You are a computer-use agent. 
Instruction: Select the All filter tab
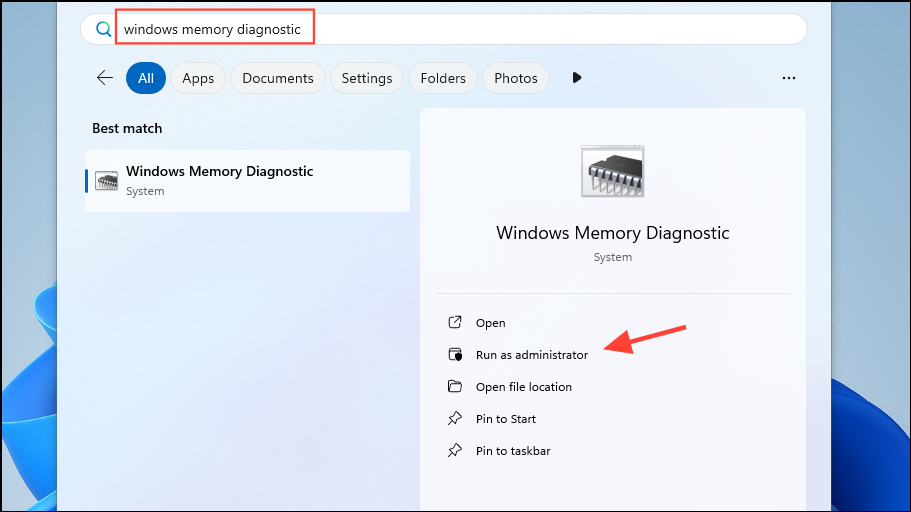[146, 78]
